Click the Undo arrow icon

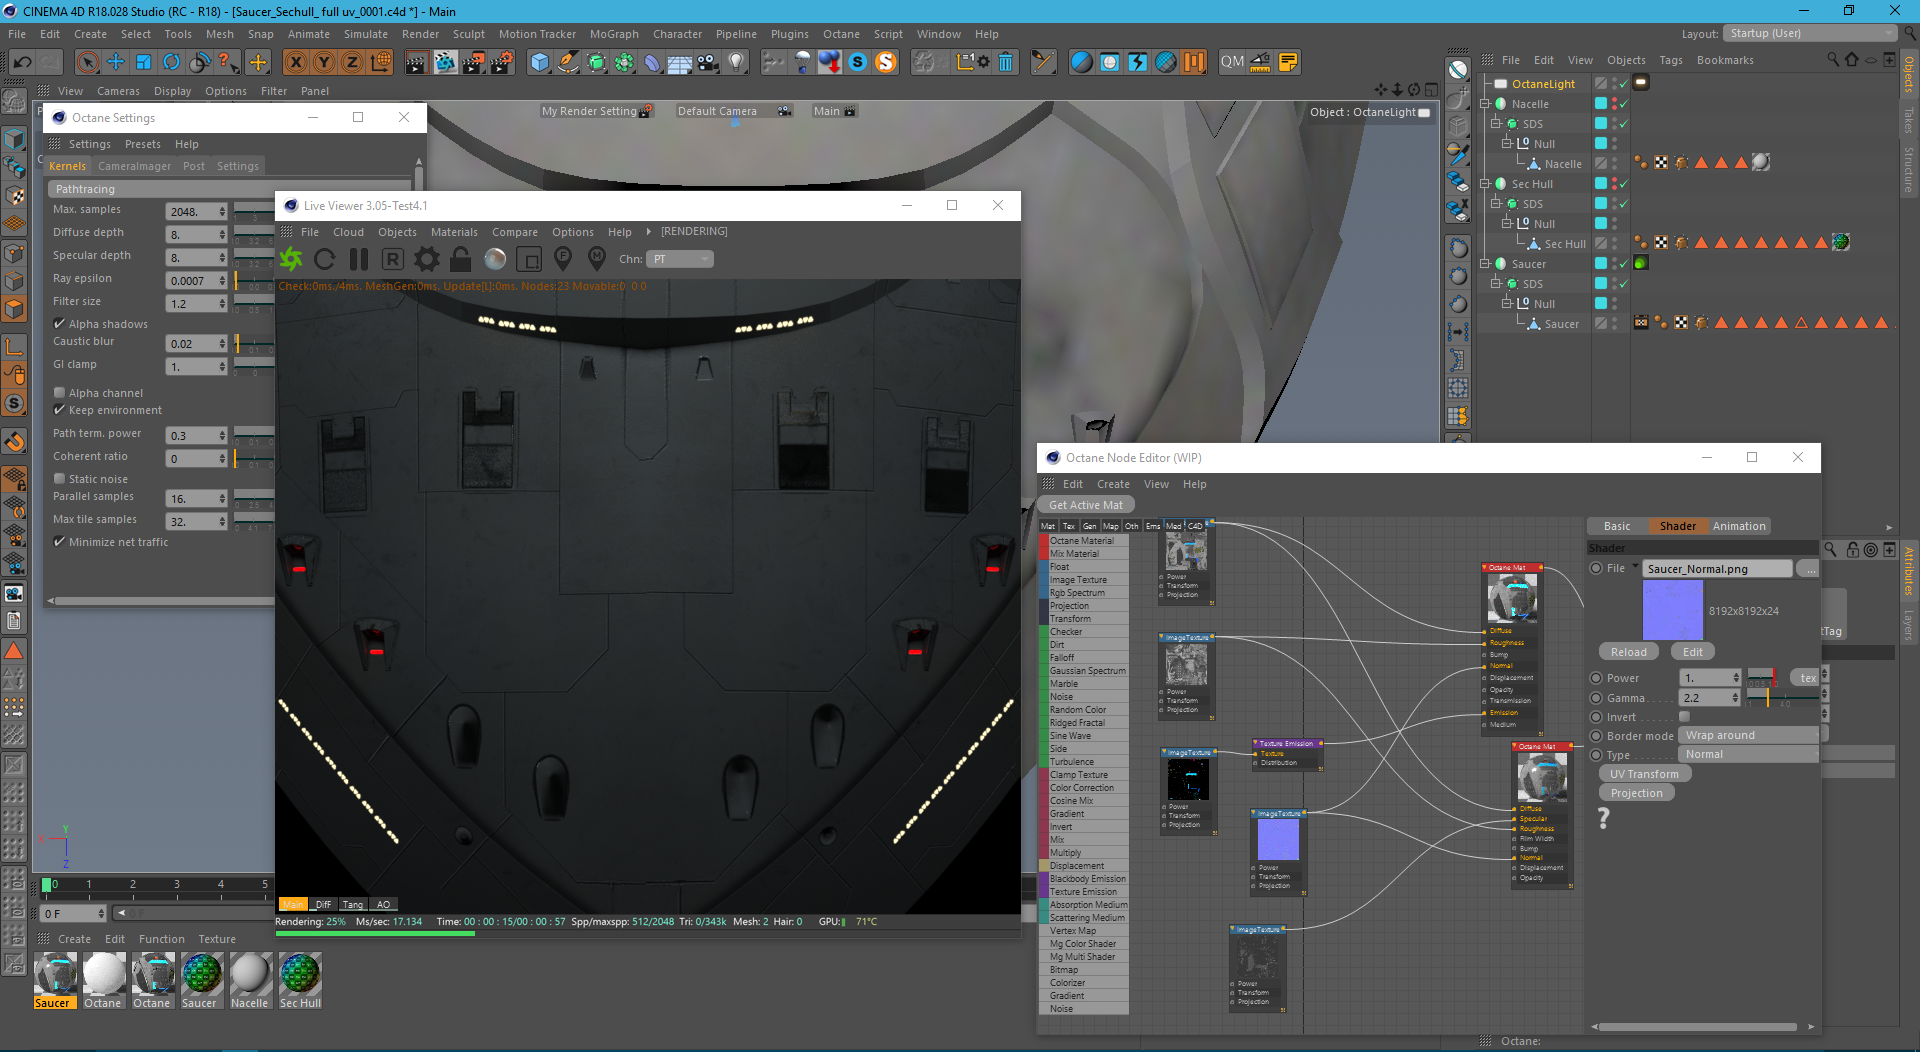tap(22, 62)
